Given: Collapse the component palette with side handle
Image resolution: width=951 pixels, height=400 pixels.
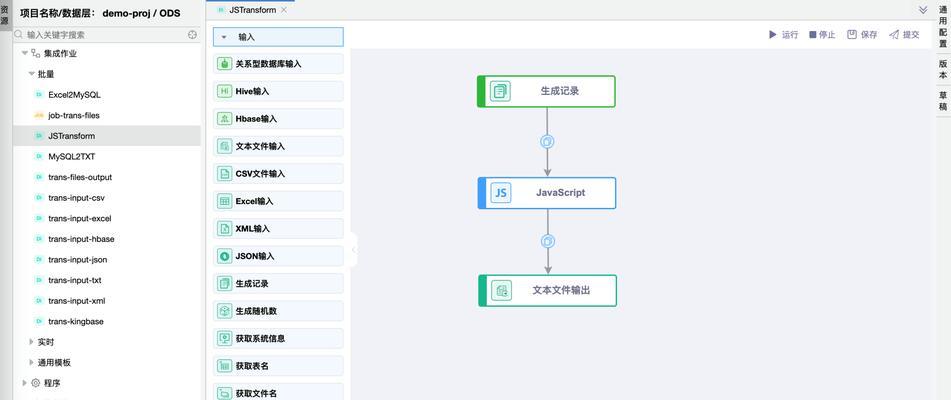Looking at the screenshot, I should [x=354, y=249].
